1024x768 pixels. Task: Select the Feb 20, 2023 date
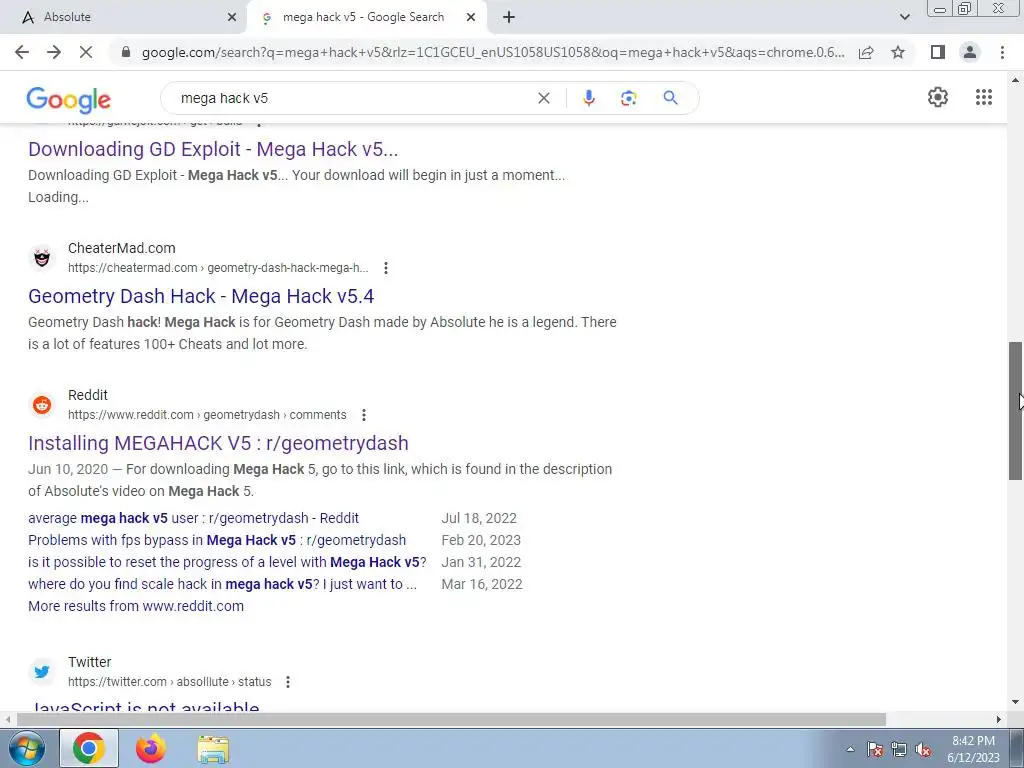coord(481,540)
